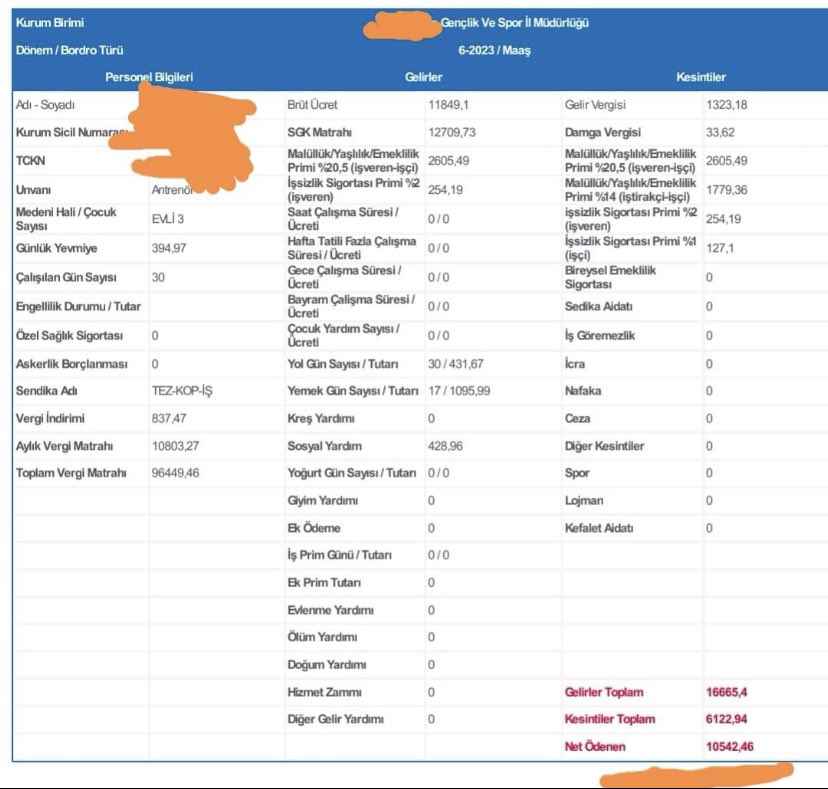Click the Gelir Vergisi amount 1323,18
Screen dimensions: 828x789
point(727,105)
